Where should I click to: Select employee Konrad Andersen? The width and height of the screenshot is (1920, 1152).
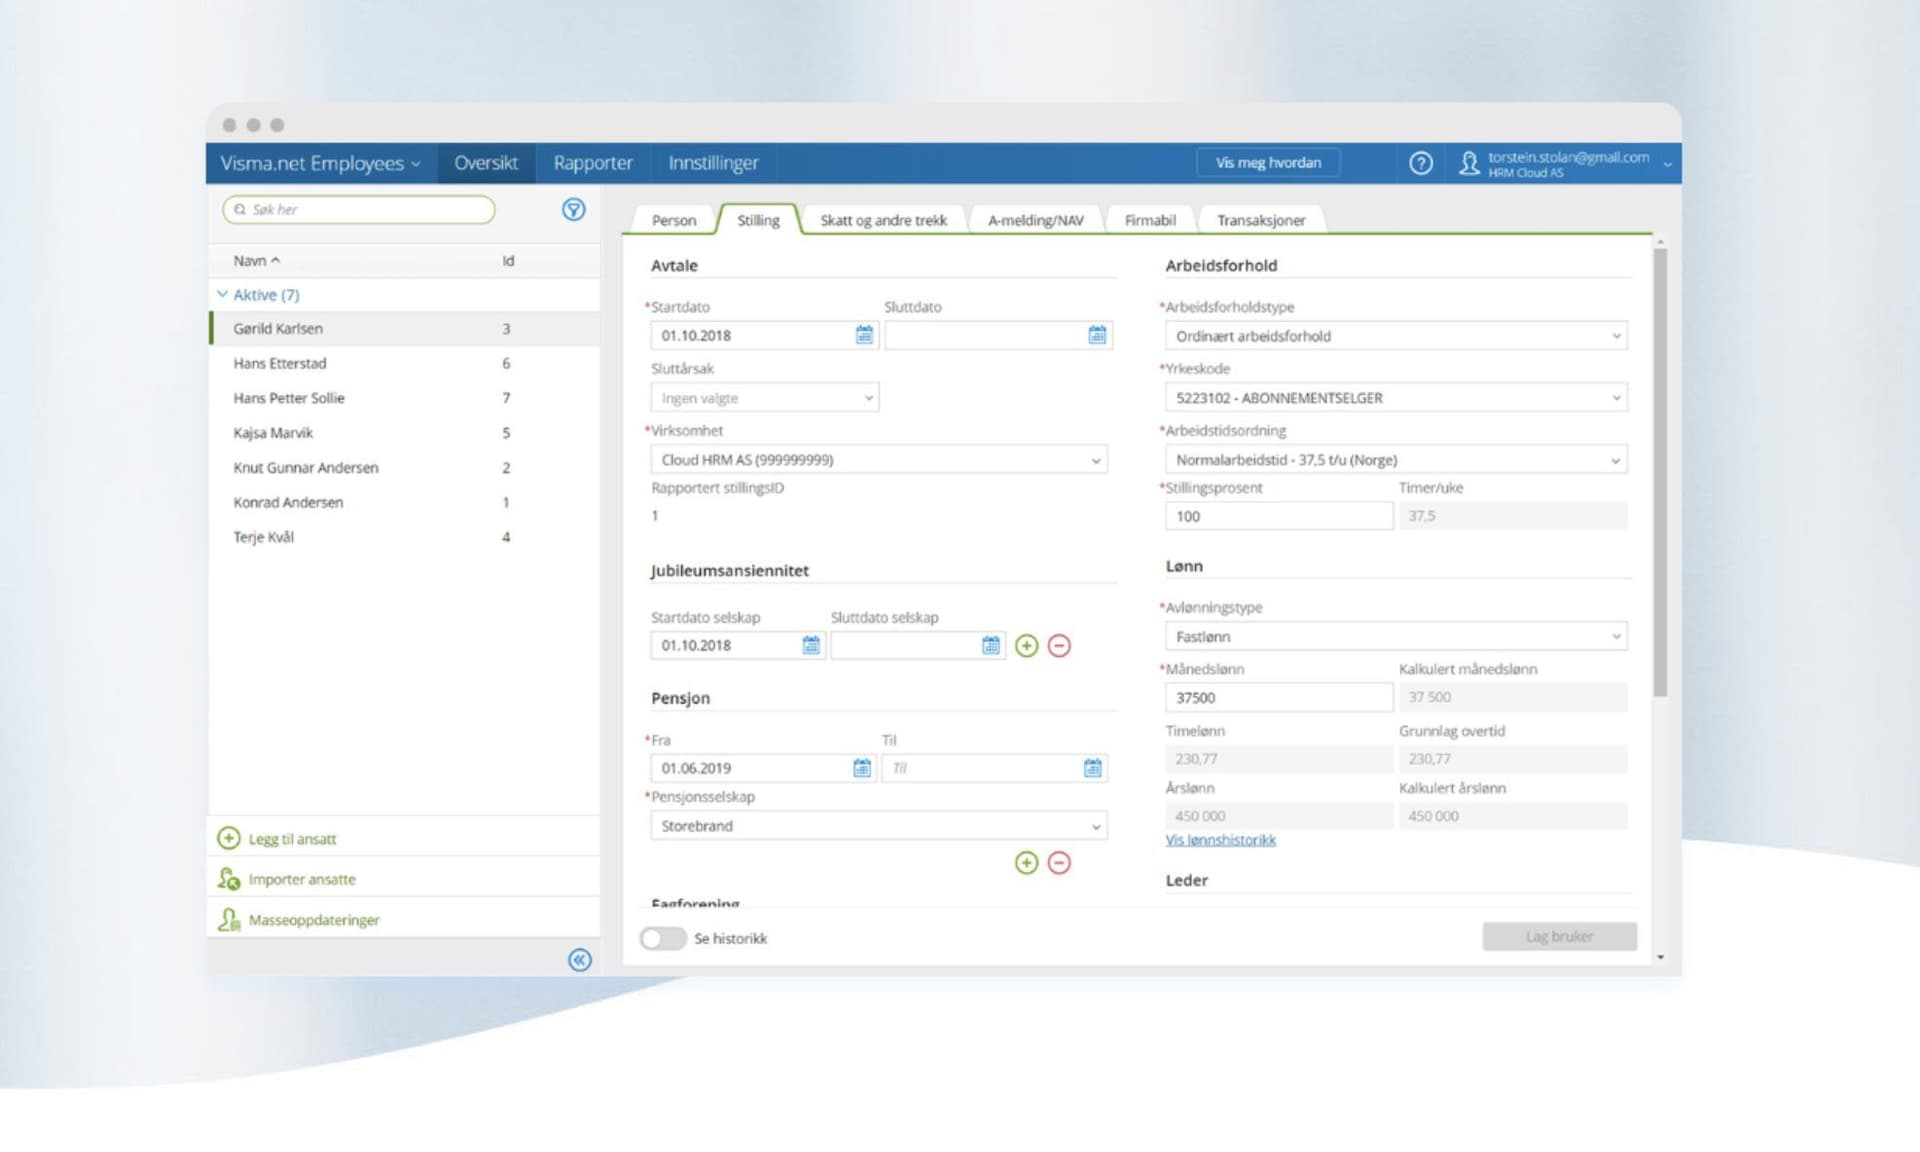[404, 502]
